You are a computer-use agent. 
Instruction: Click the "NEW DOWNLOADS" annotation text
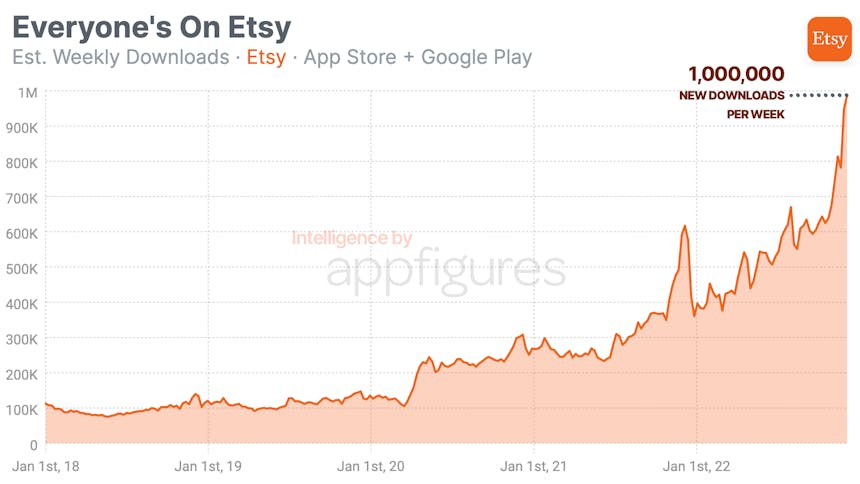point(732,96)
